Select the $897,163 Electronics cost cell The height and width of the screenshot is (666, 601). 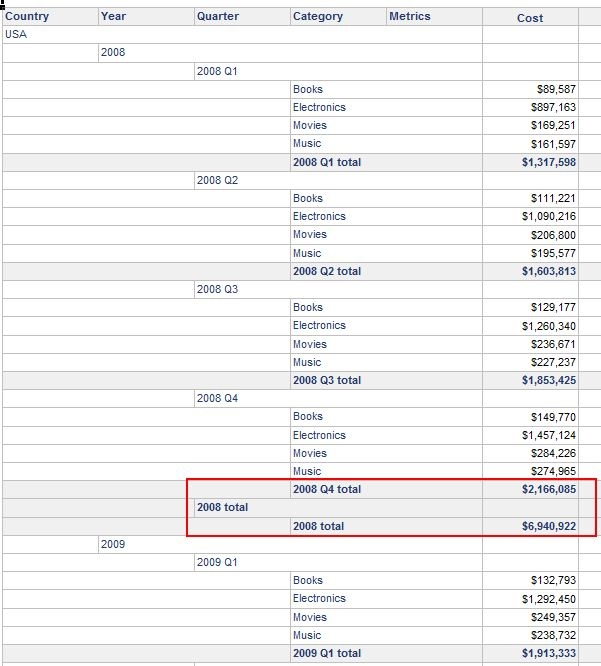tap(553, 107)
